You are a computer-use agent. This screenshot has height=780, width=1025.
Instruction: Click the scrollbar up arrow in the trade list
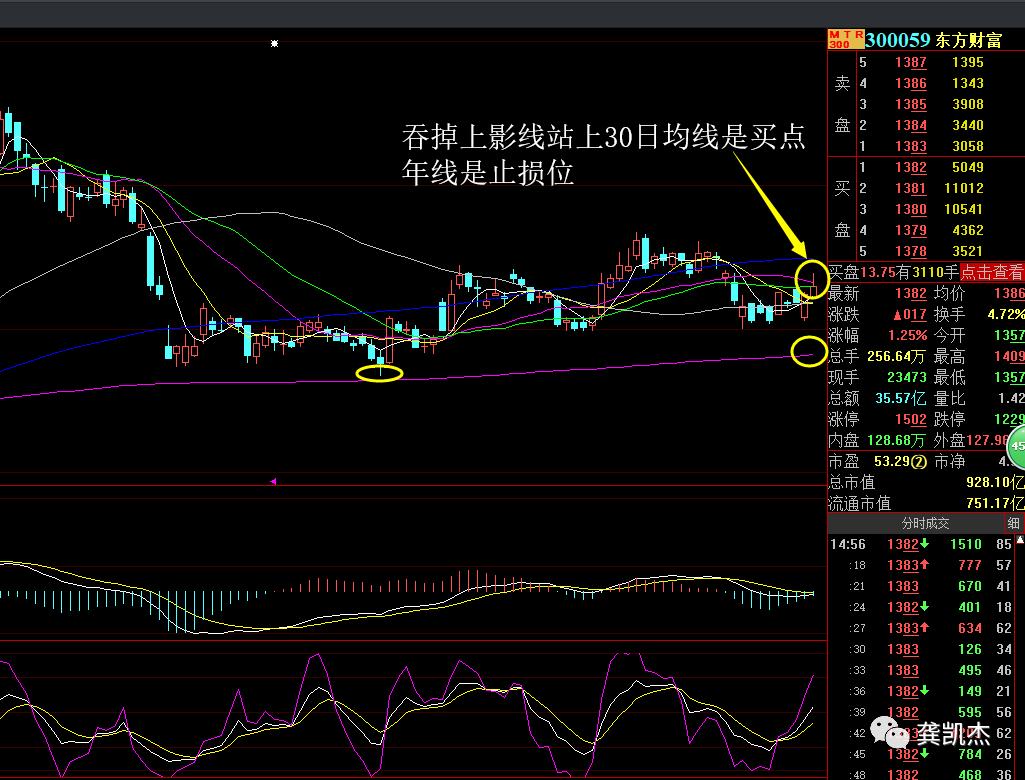[1021, 537]
